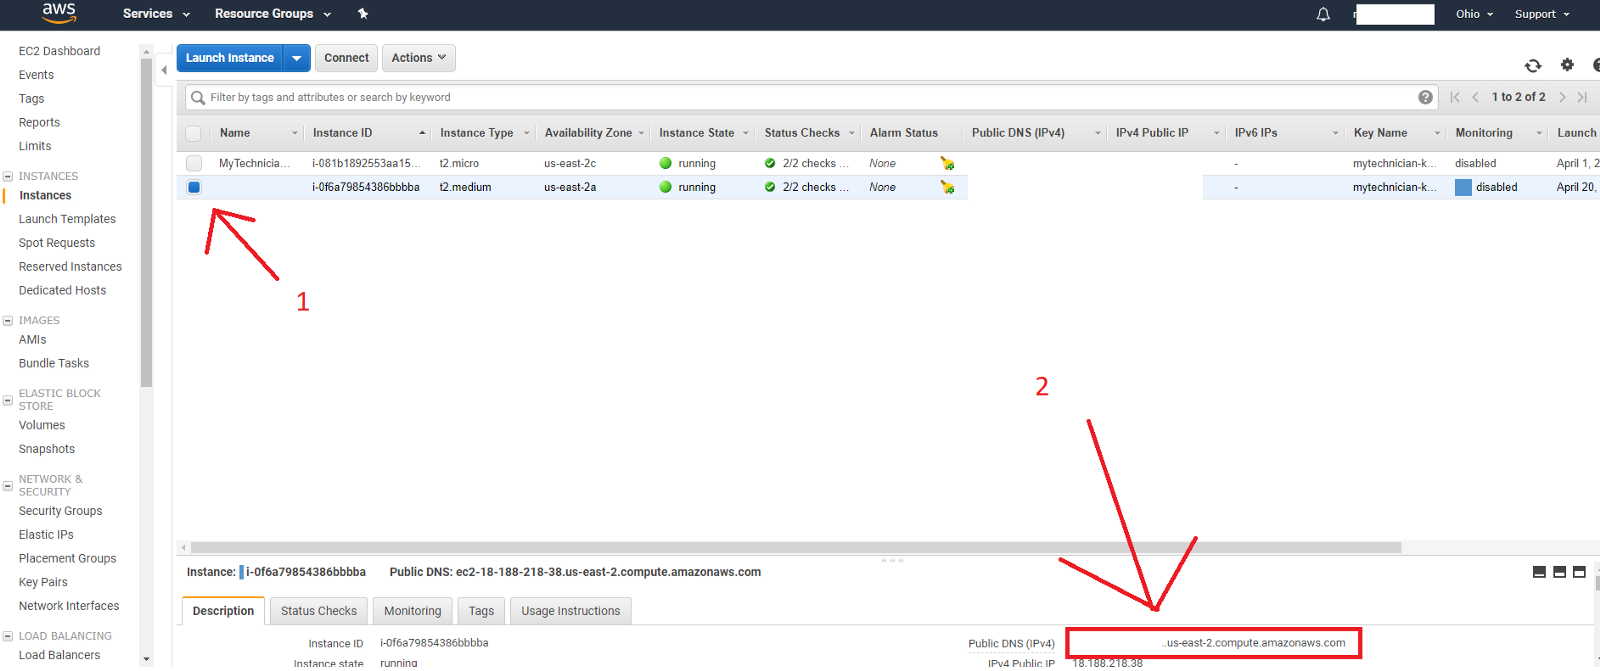Screen dimensions: 1600x671
Task: Open Key Pairs in sidebar
Action: pyautogui.click(x=43, y=582)
